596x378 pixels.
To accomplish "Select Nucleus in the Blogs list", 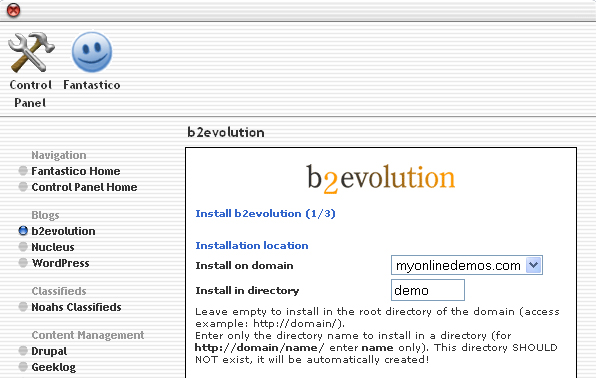I will (53, 247).
